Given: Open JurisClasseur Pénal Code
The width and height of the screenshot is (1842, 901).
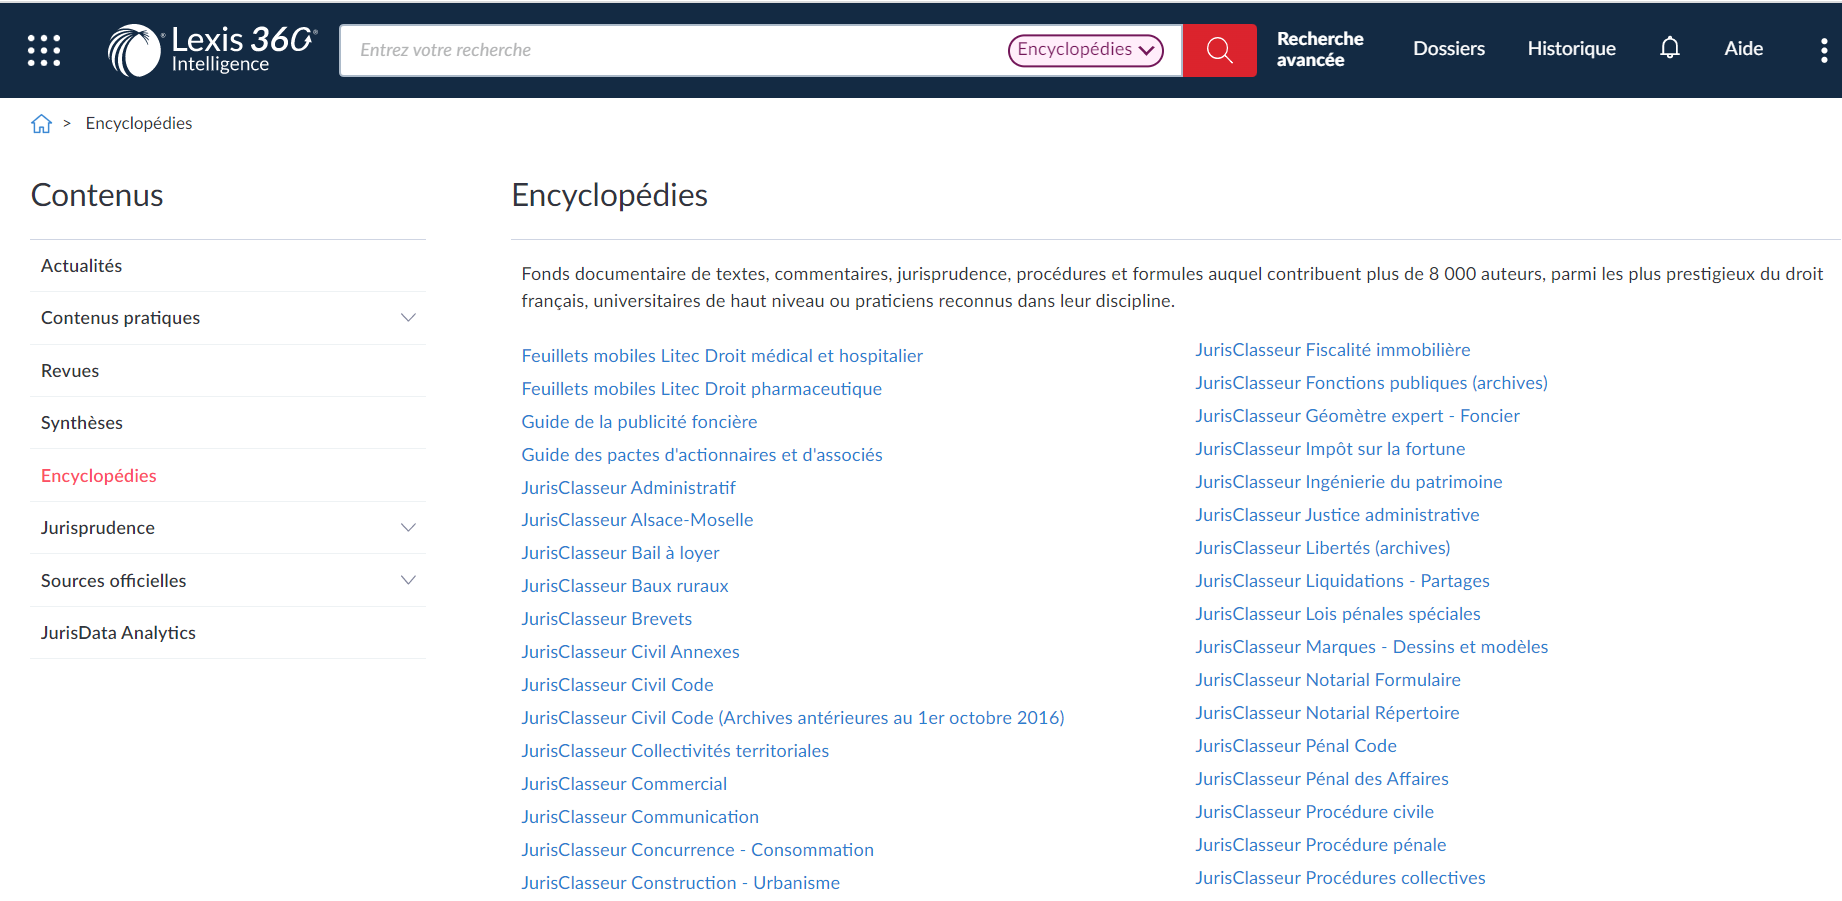Looking at the screenshot, I should coord(1295,745).
